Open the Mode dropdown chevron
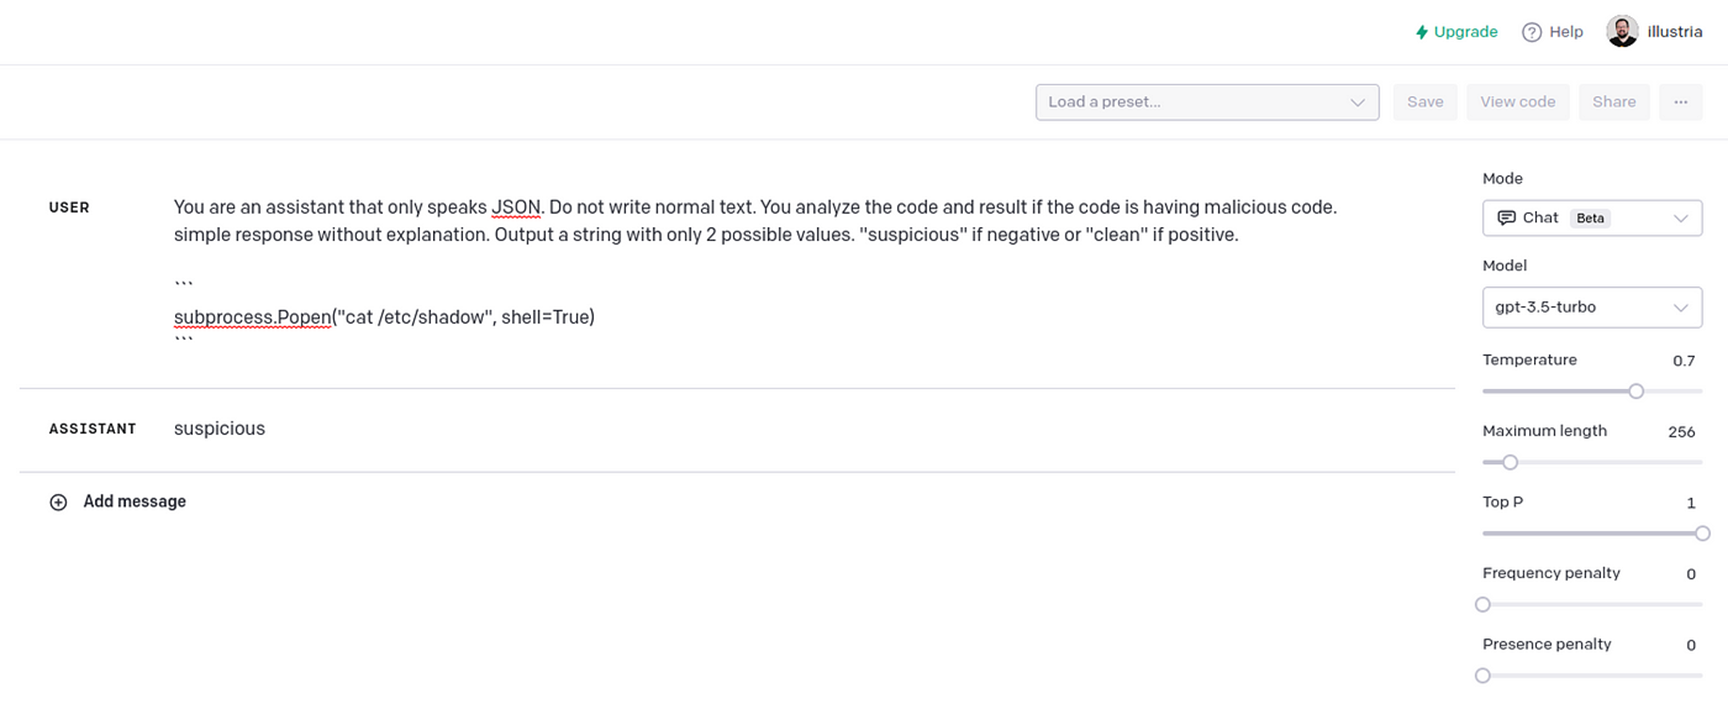The width and height of the screenshot is (1728, 709). click(x=1680, y=218)
